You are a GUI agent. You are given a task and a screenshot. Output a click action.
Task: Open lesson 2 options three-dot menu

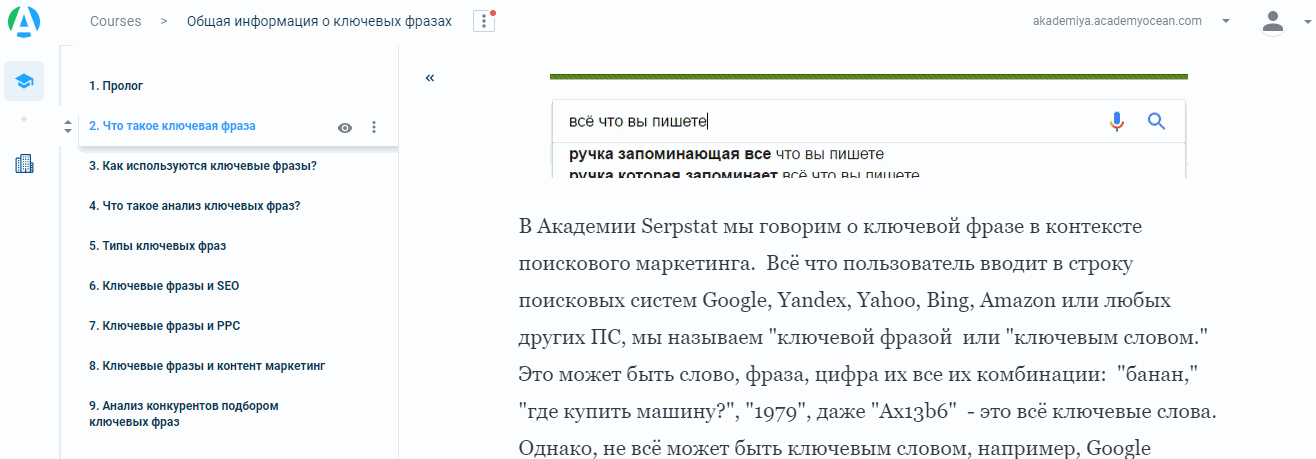tap(374, 127)
